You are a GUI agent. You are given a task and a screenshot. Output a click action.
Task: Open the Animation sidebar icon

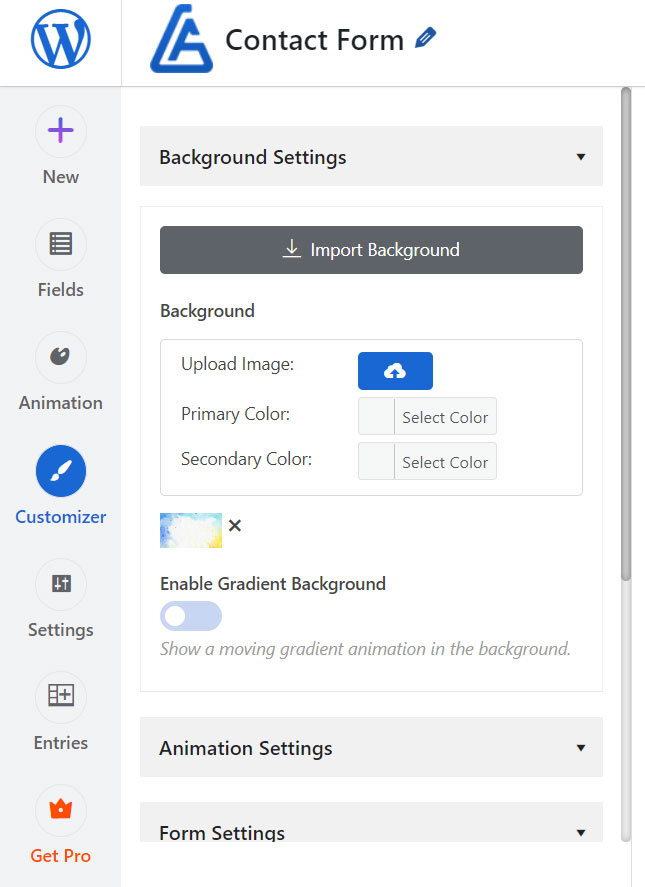(60, 357)
